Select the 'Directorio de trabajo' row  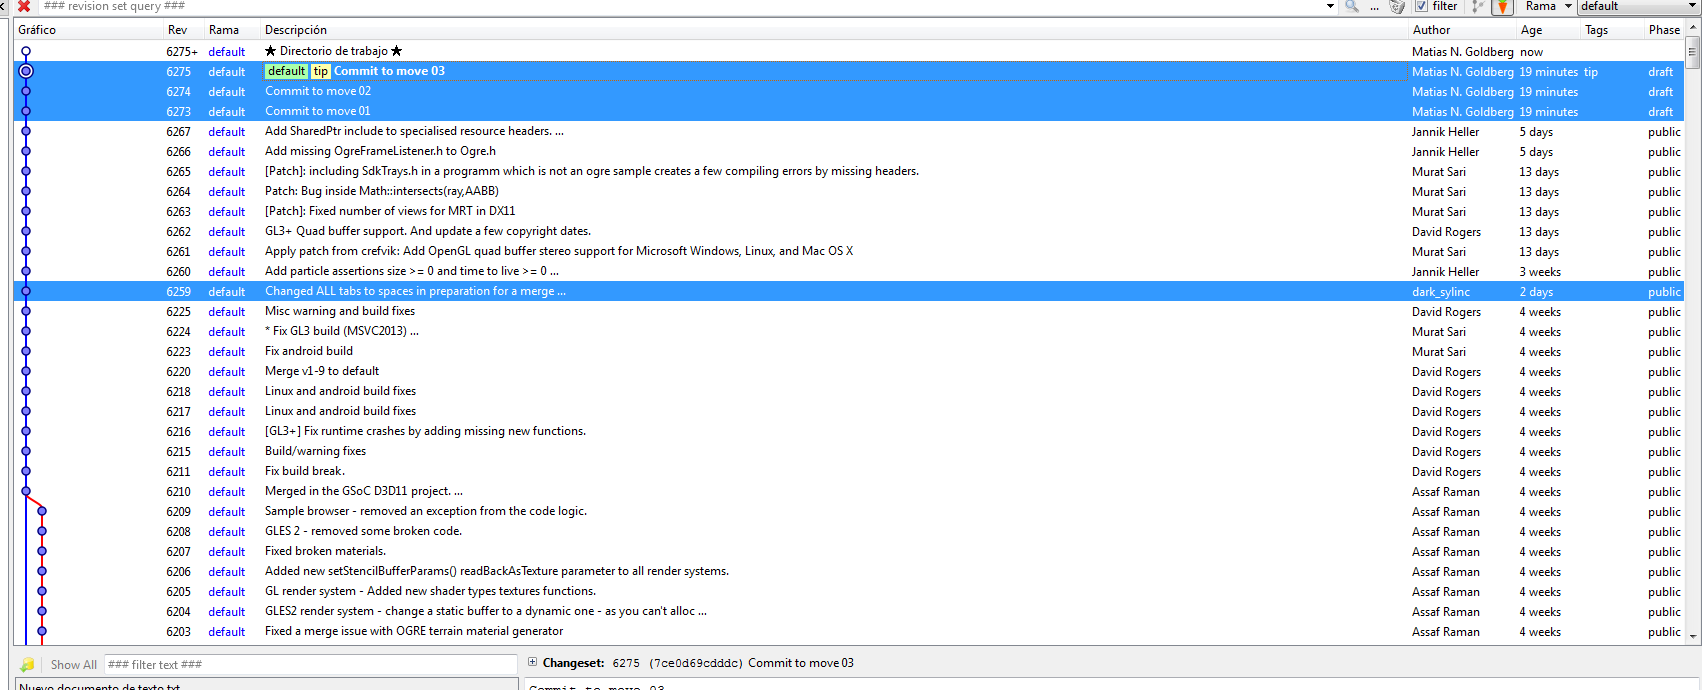click(849, 51)
